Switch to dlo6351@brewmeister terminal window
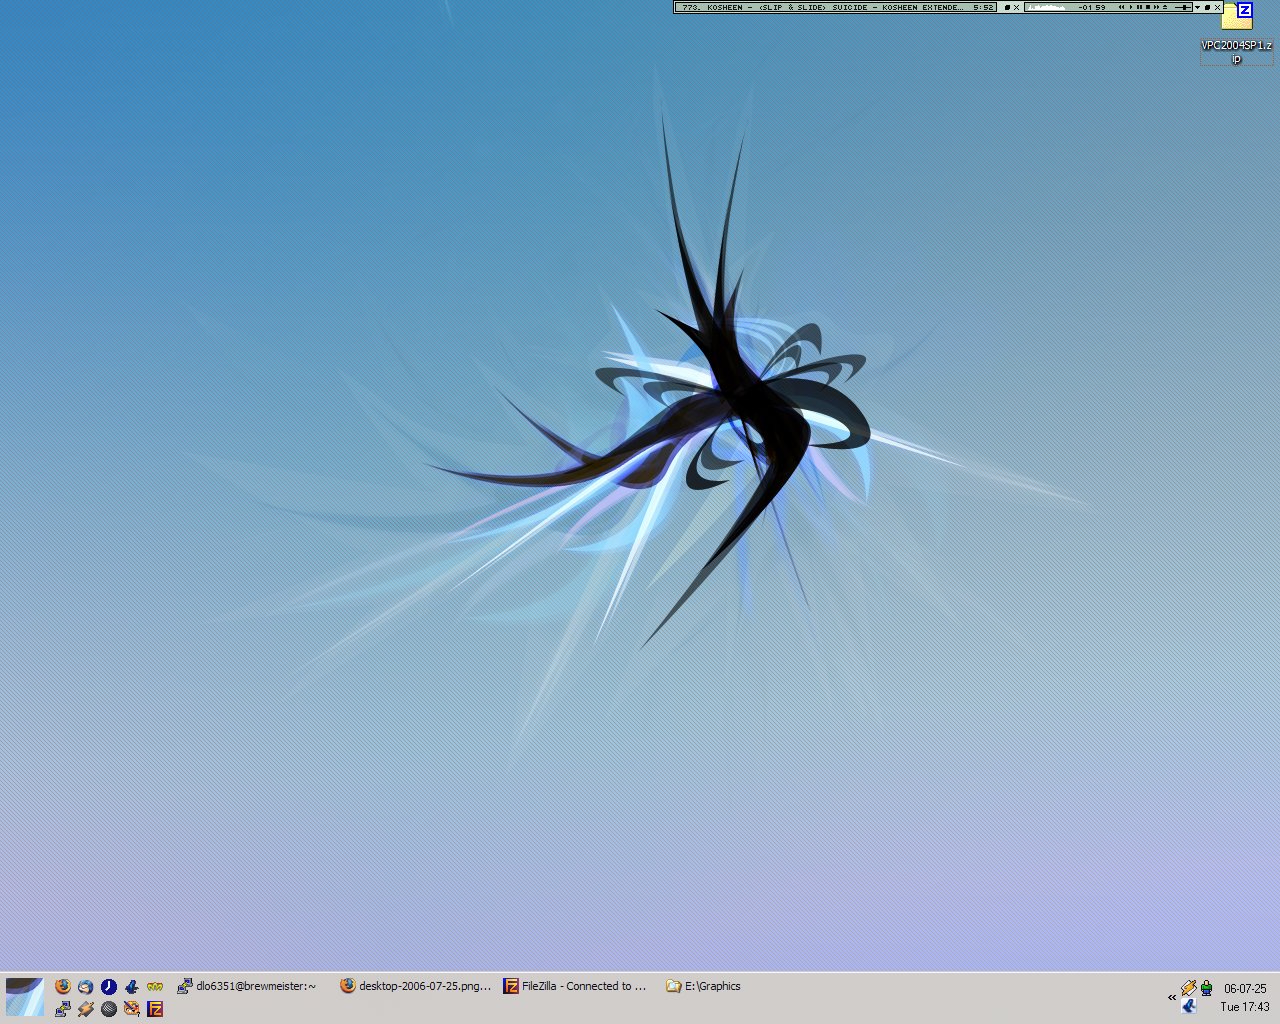Screen dimensions: 1280x1024 247,986
